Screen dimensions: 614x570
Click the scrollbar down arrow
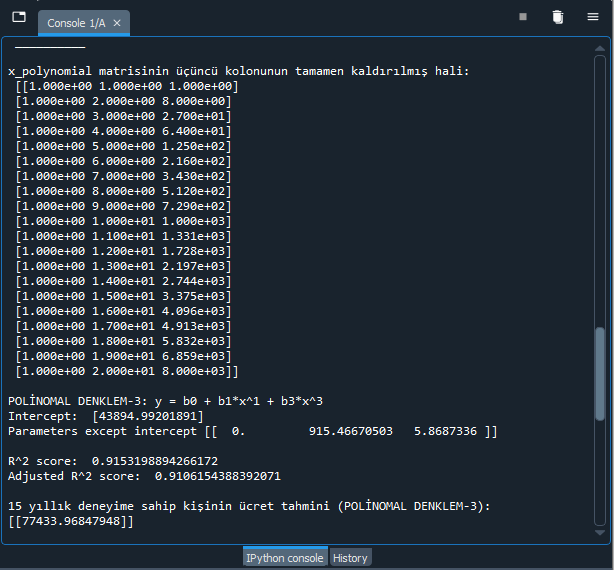pyautogui.click(x=600, y=532)
